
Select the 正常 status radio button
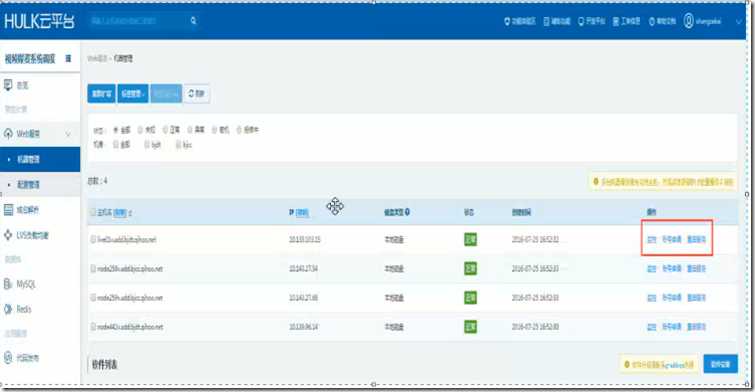165,130
